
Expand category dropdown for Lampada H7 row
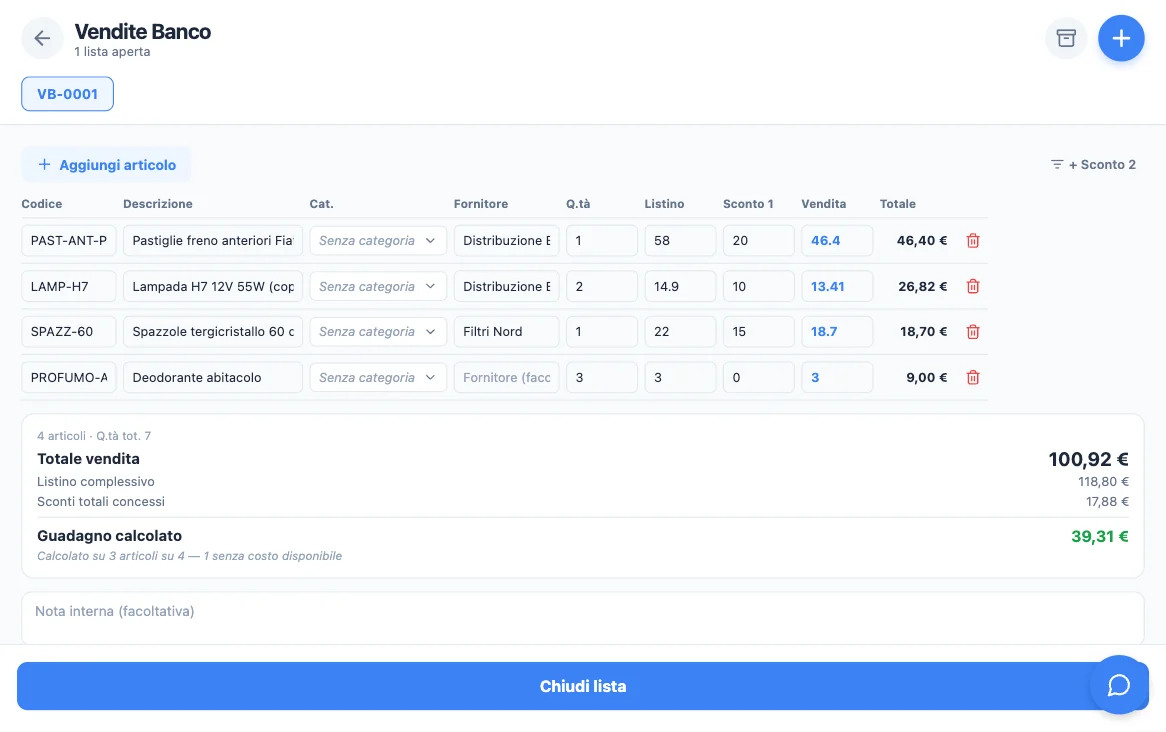coord(378,286)
